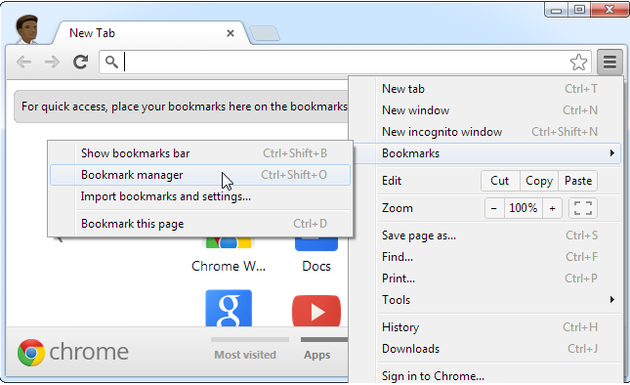This screenshot has width=630, height=385.
Task: Minimize the Chrome window
Action: point(556,10)
